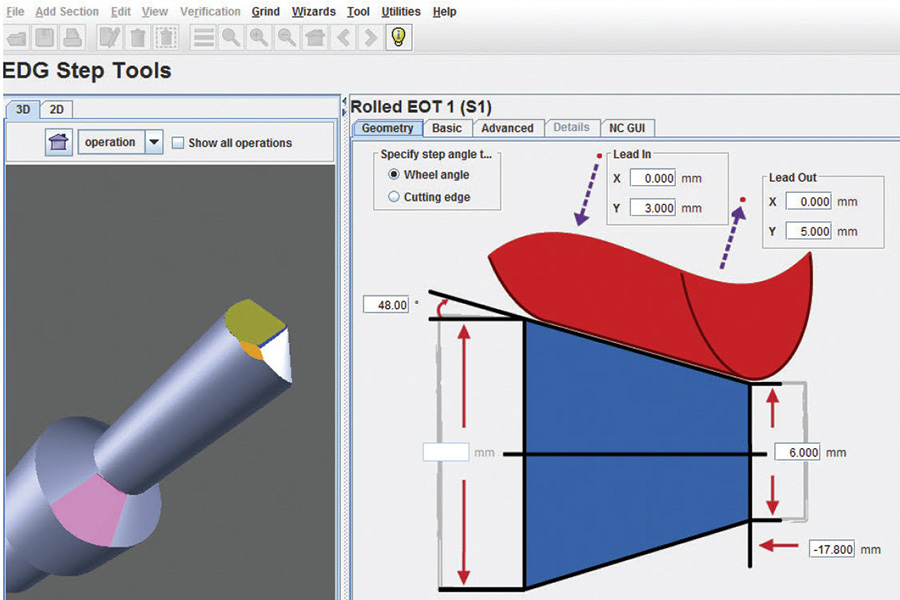Open the Grind menu
Viewport: 900px width, 600px height.
click(x=265, y=12)
